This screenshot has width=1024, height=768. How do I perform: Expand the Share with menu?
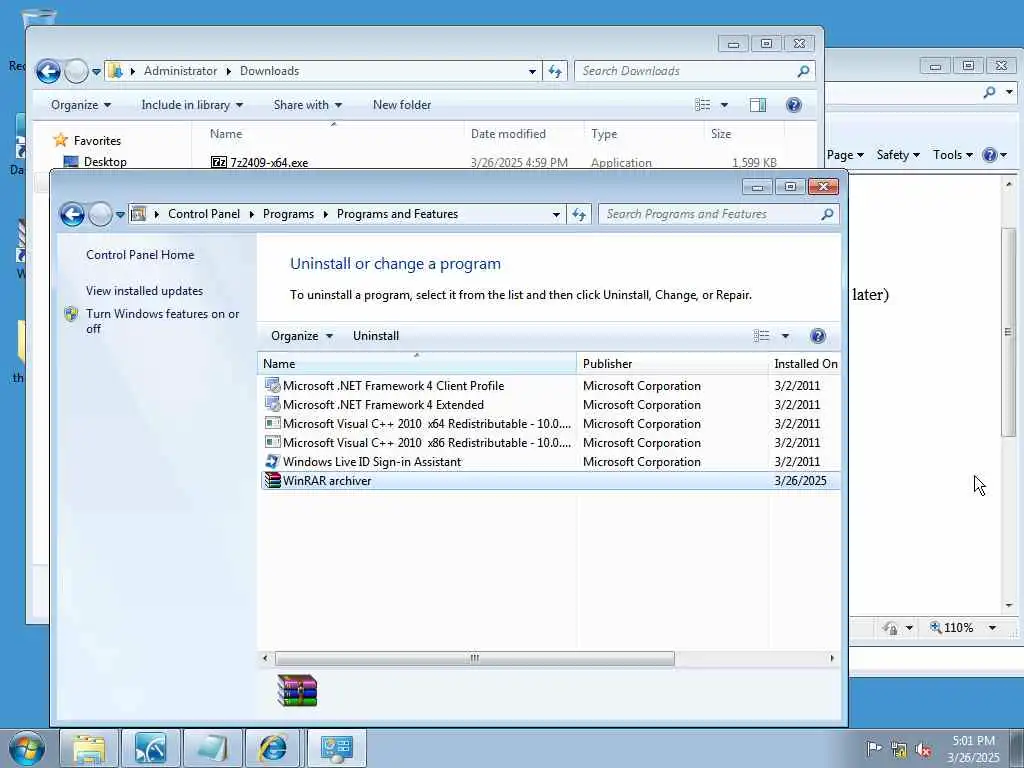308,104
